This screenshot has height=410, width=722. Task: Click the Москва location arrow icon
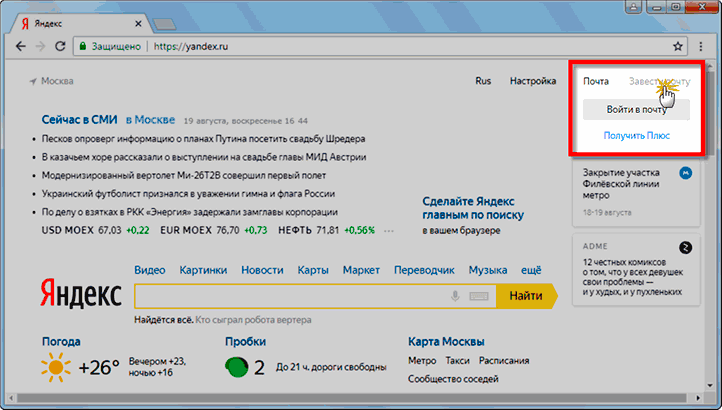coord(33,82)
